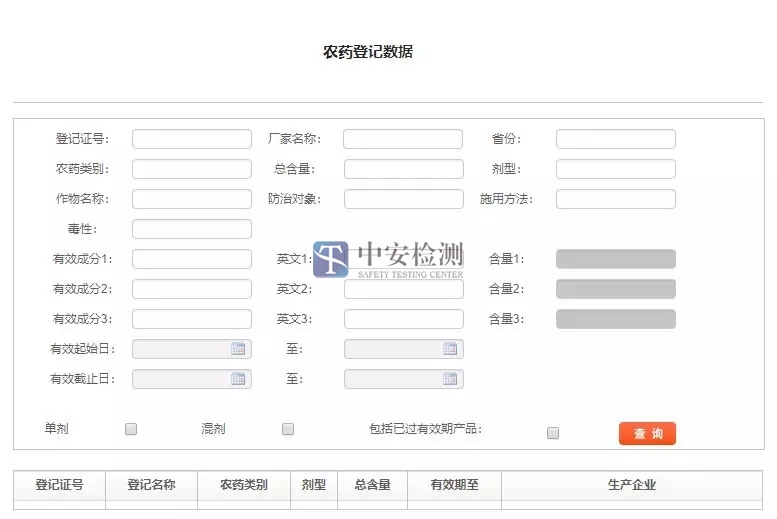Enable the 混剂 checkbox

click(x=288, y=429)
